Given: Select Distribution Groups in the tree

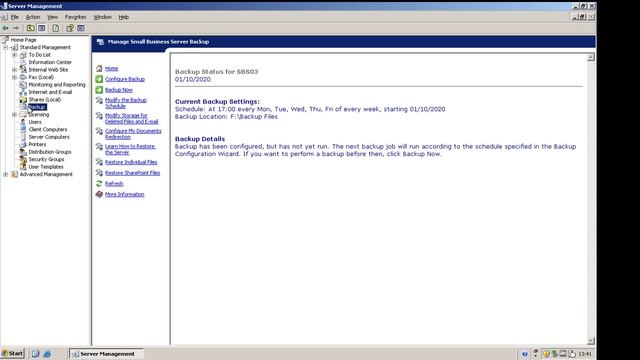Looking at the screenshot, I should click(50, 152).
